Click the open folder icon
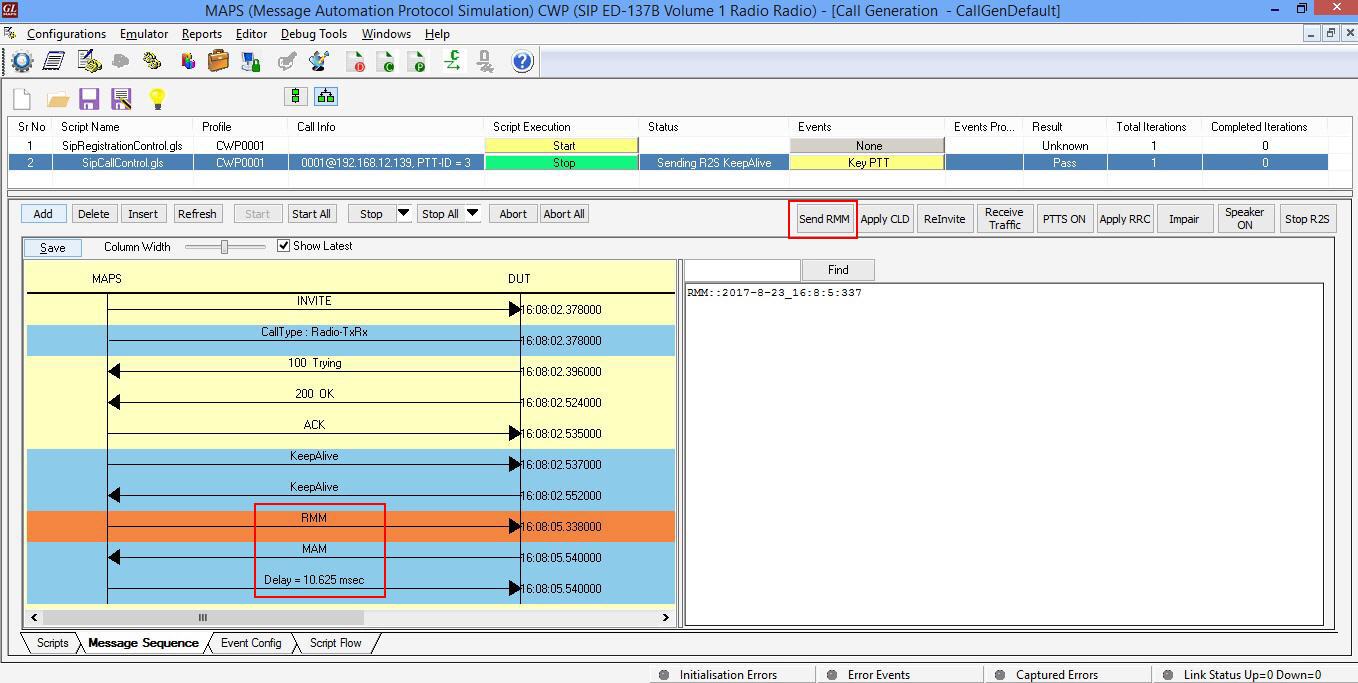The image size is (1358, 683). (57, 99)
